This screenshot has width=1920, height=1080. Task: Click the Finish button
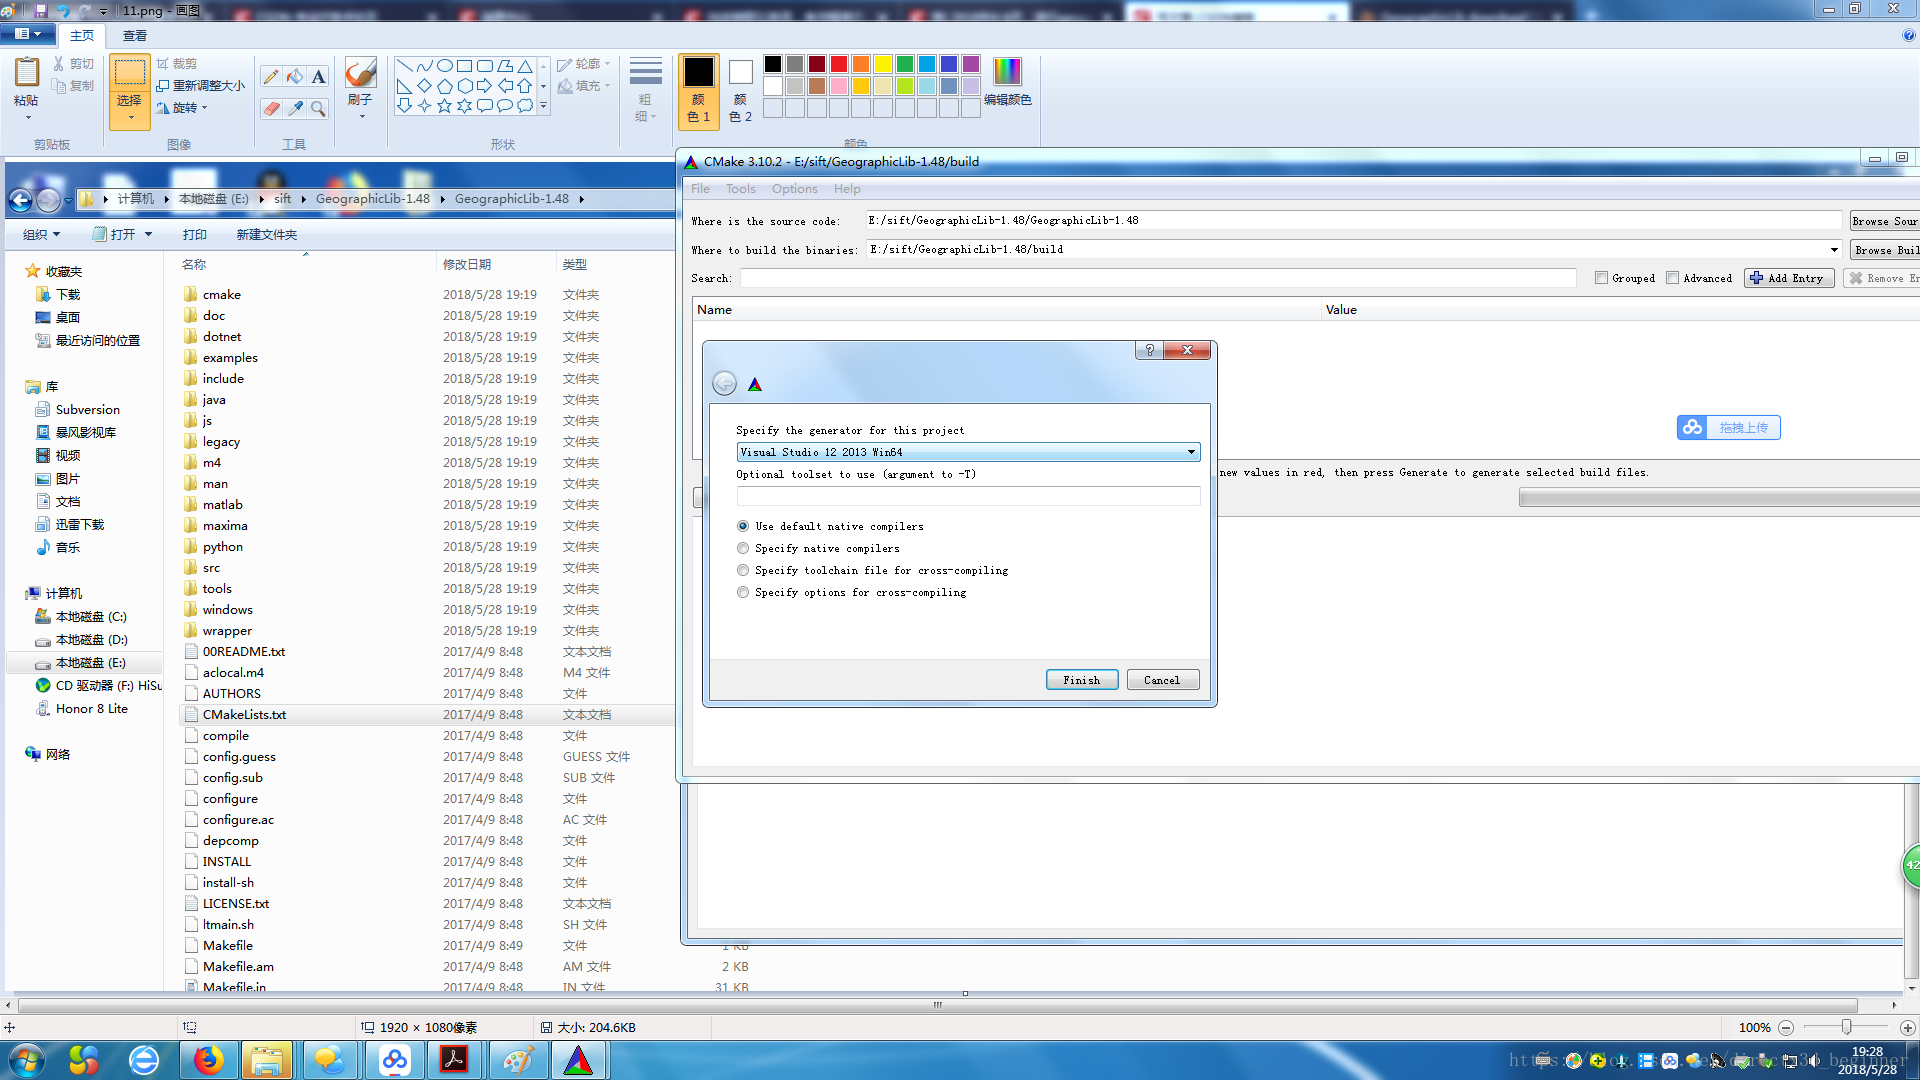(x=1082, y=680)
